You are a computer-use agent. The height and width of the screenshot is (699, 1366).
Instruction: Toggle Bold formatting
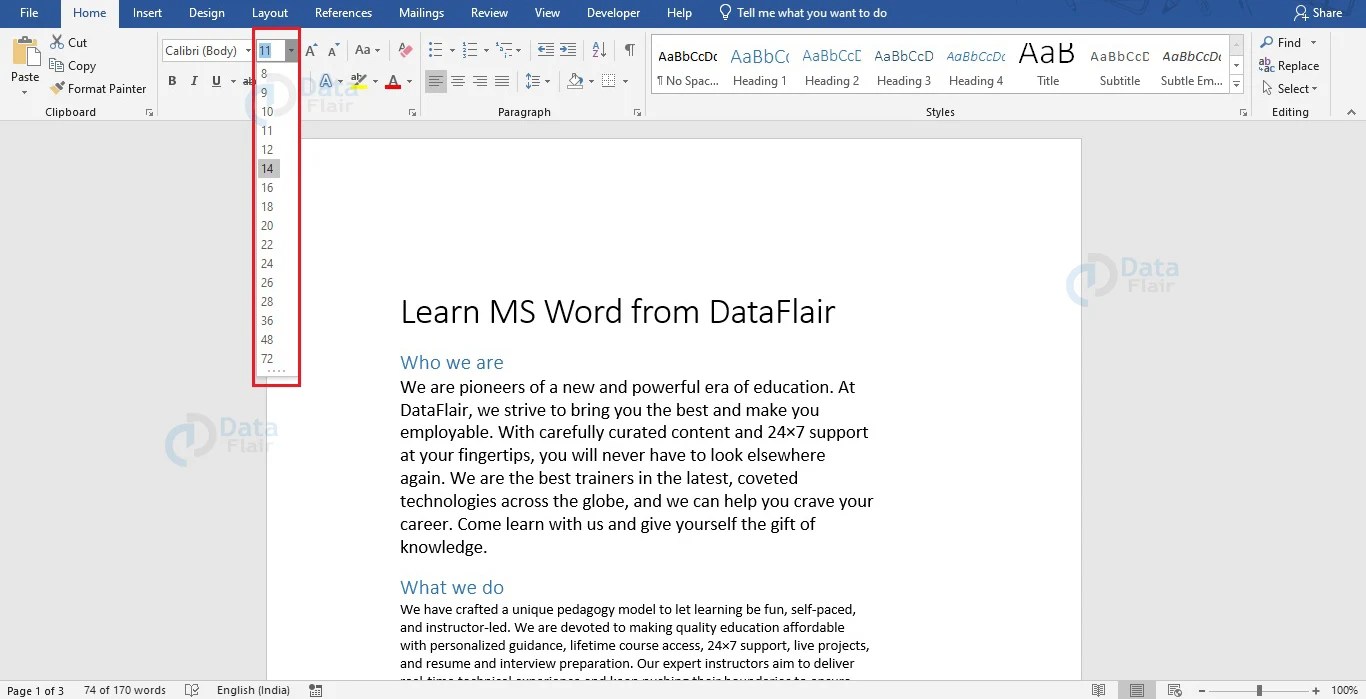pyautogui.click(x=172, y=81)
